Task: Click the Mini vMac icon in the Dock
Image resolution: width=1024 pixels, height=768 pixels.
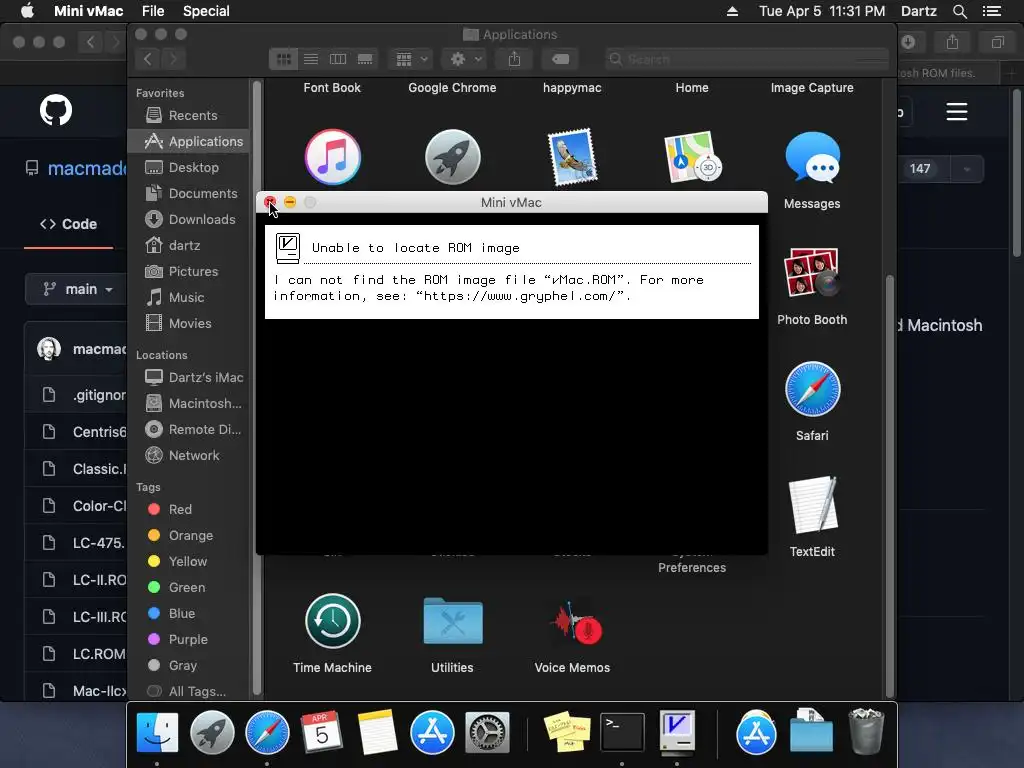Action: point(677,732)
